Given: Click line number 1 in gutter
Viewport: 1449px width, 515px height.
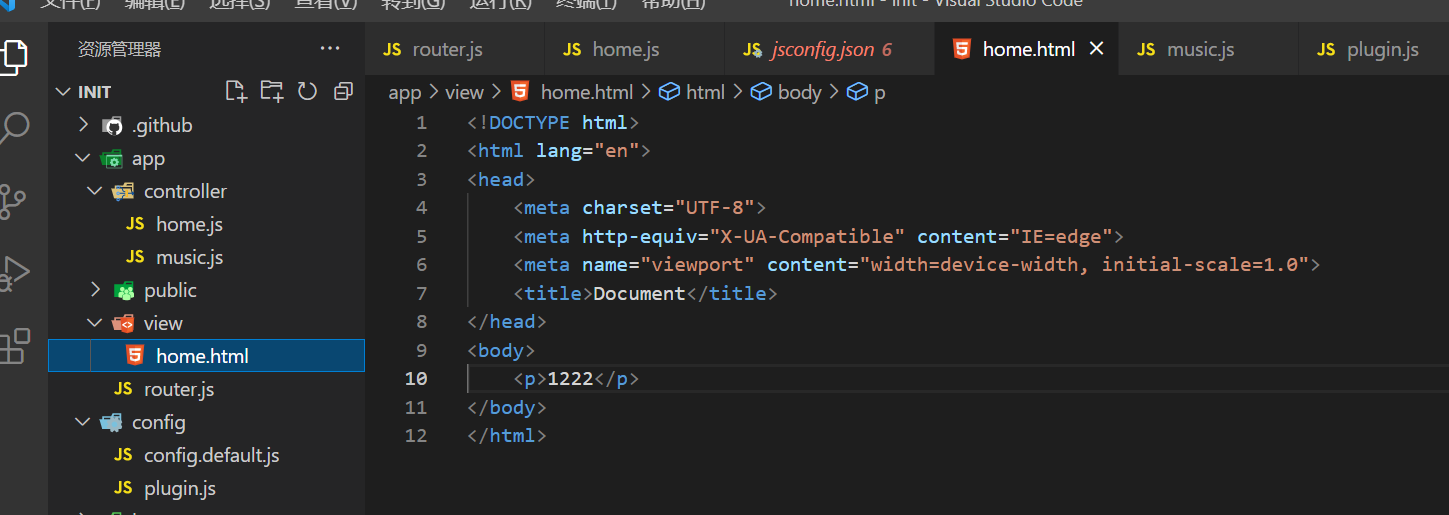Looking at the screenshot, I should pyautogui.click(x=421, y=122).
